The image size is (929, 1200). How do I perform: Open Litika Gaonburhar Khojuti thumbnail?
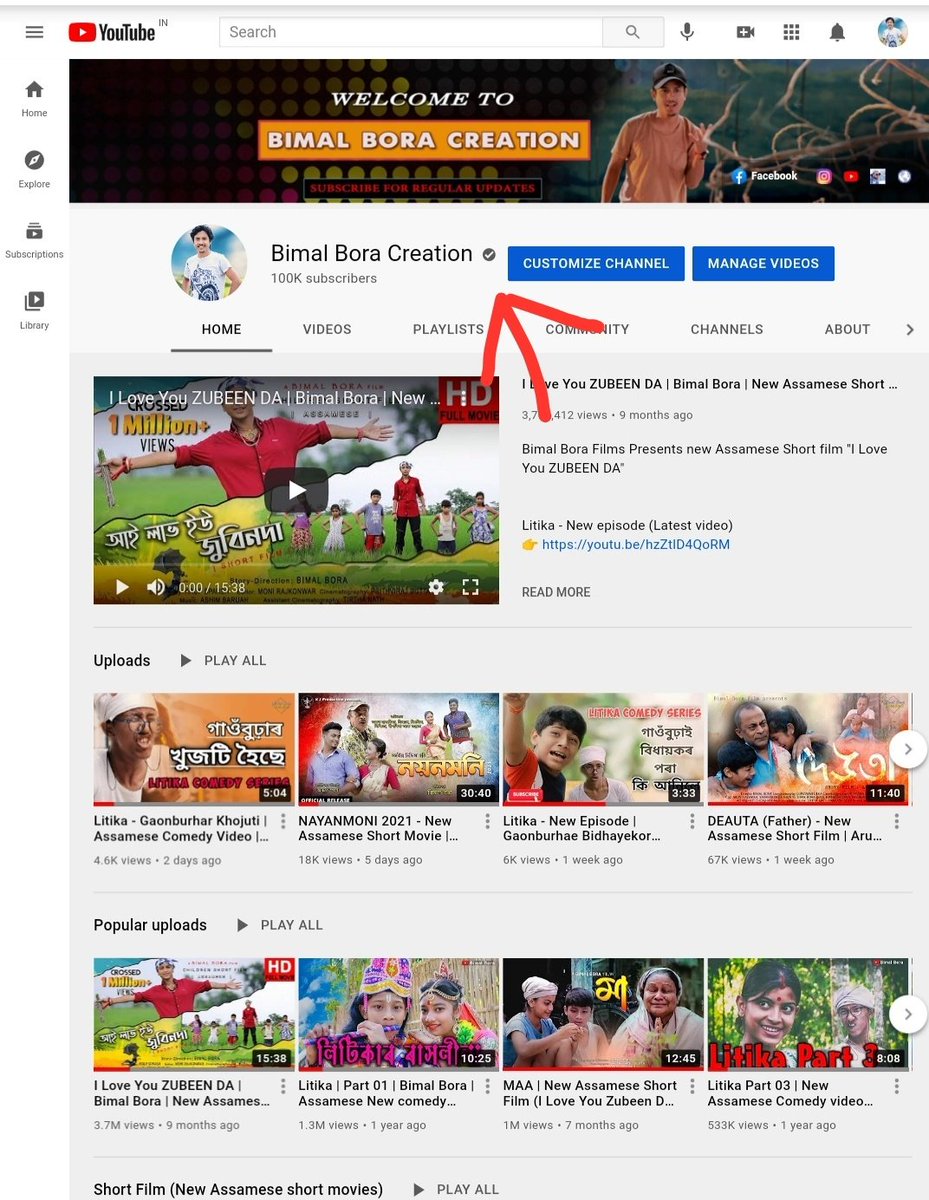194,749
